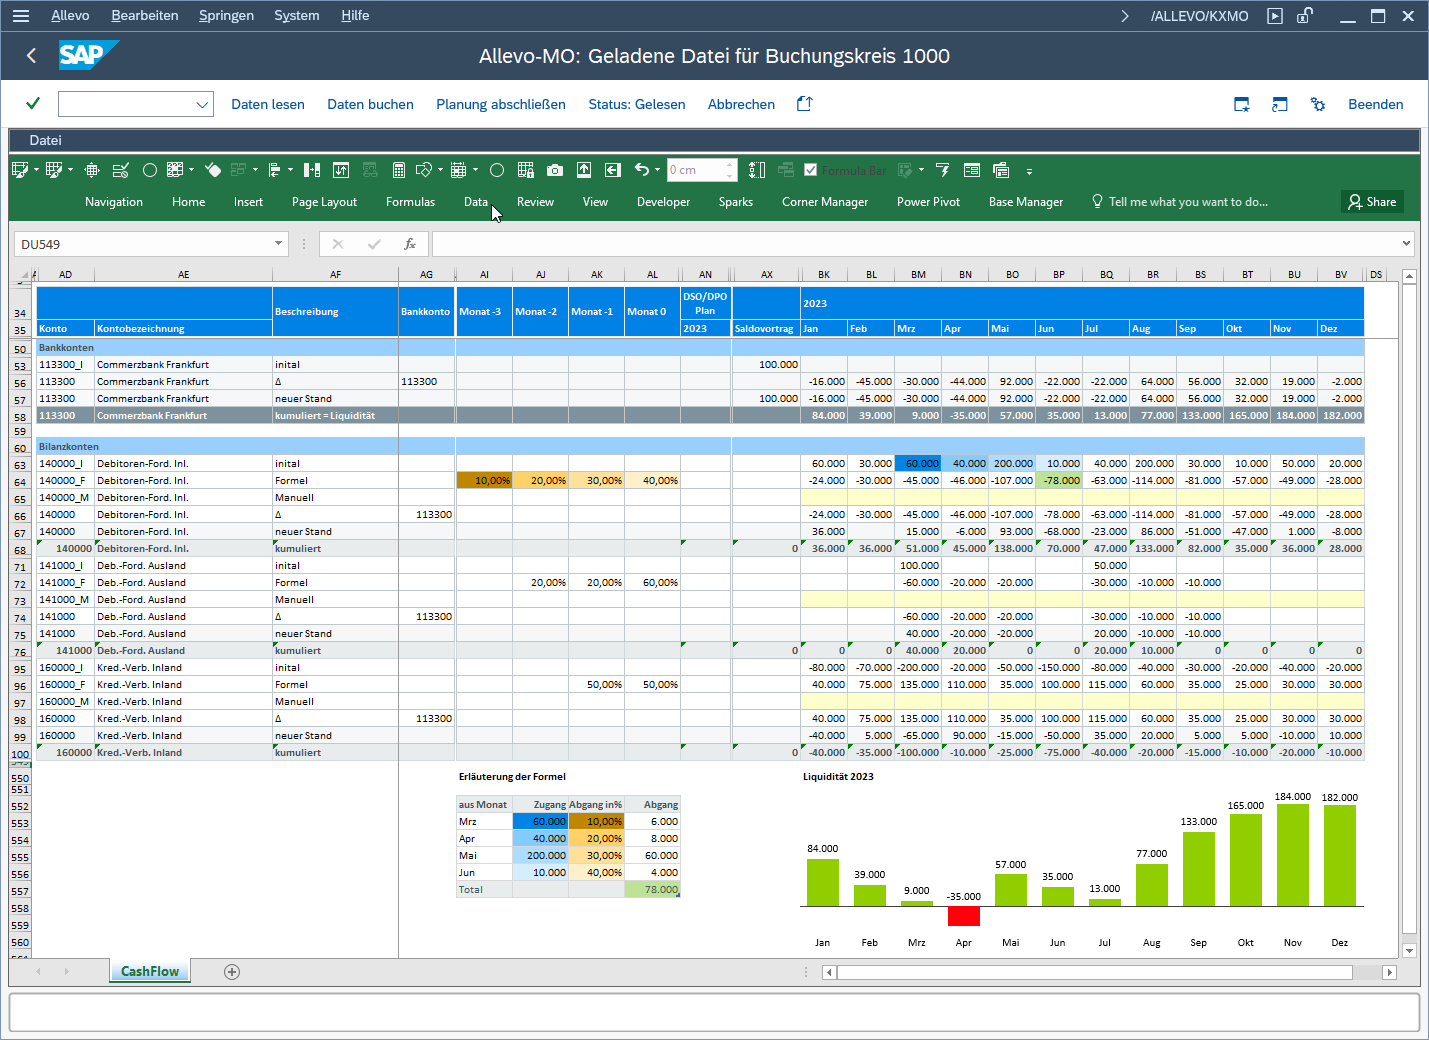Click the camera snapshot icon
This screenshot has height=1040, width=1429.
point(555,170)
